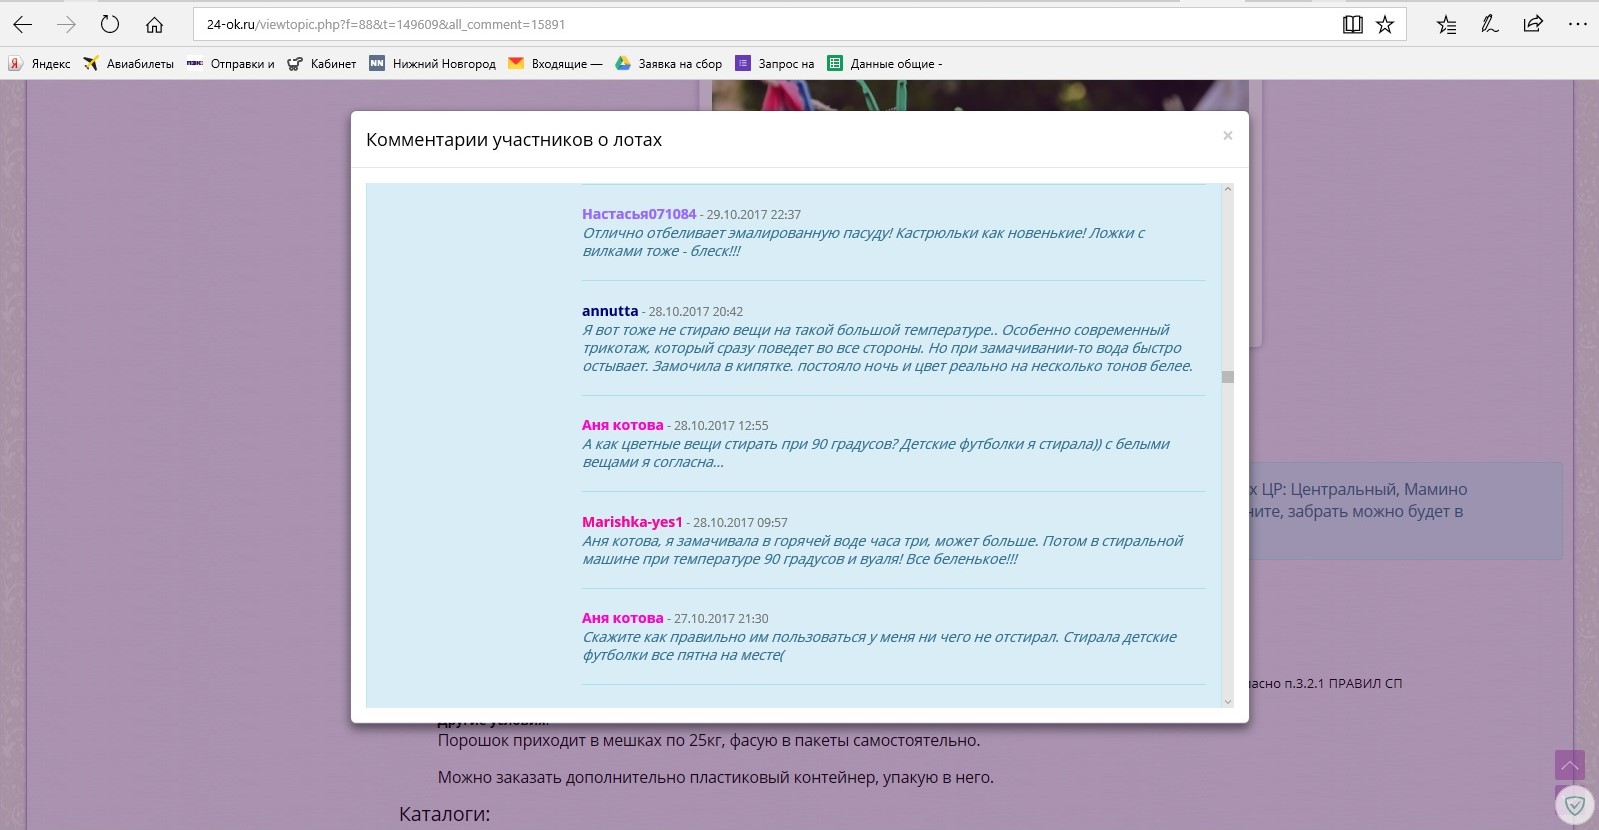The height and width of the screenshot is (830, 1599).
Task: Click the timestamp 28.10.2017 09:57
Action: (740, 523)
